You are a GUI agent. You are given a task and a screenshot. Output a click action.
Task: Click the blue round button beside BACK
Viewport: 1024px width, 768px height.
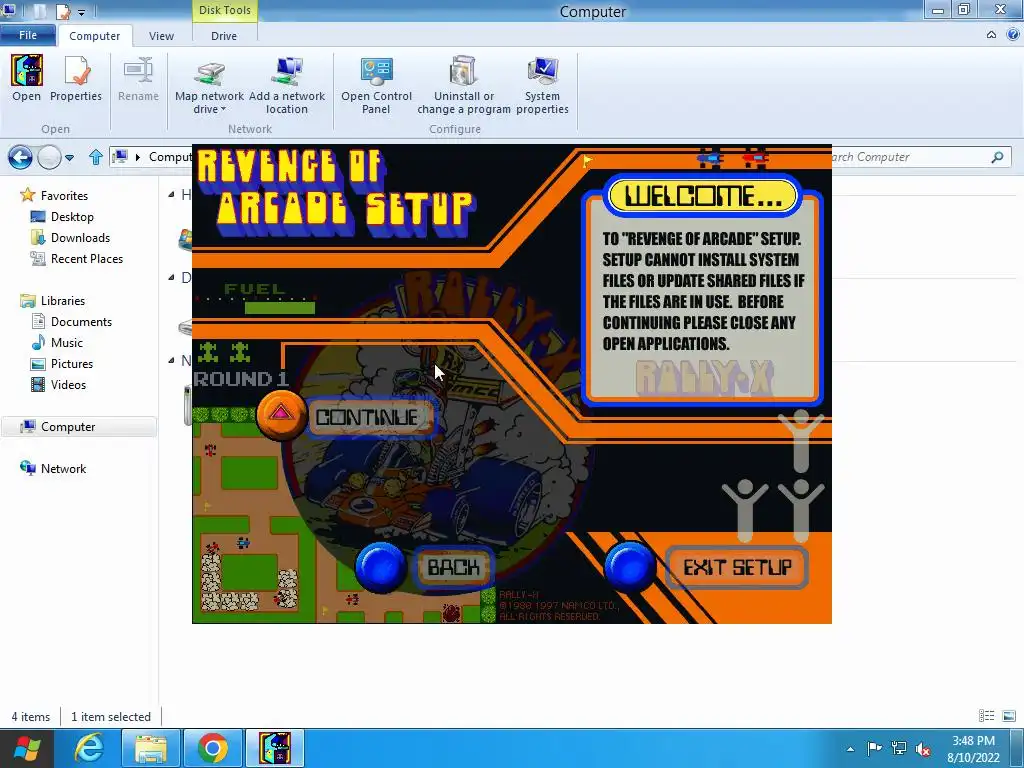tap(381, 567)
